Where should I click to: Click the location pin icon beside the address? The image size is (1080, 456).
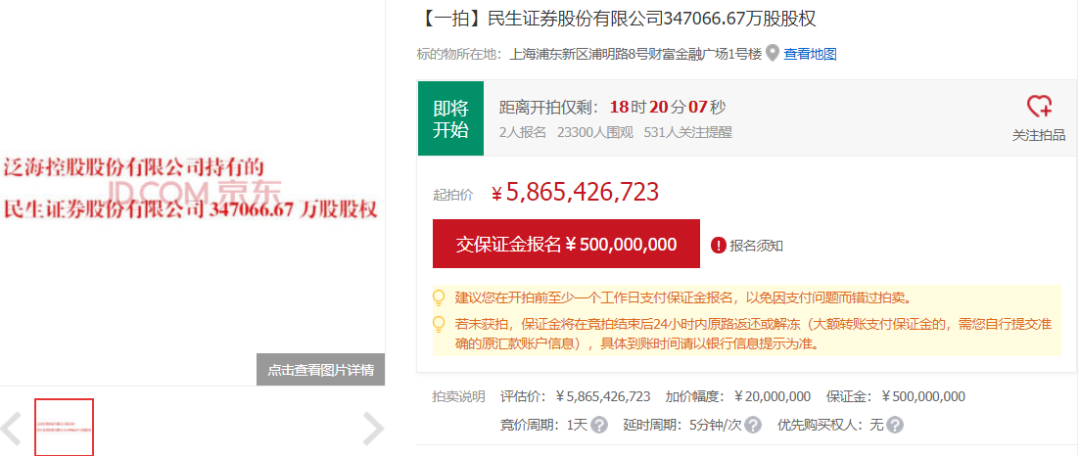tap(772, 54)
